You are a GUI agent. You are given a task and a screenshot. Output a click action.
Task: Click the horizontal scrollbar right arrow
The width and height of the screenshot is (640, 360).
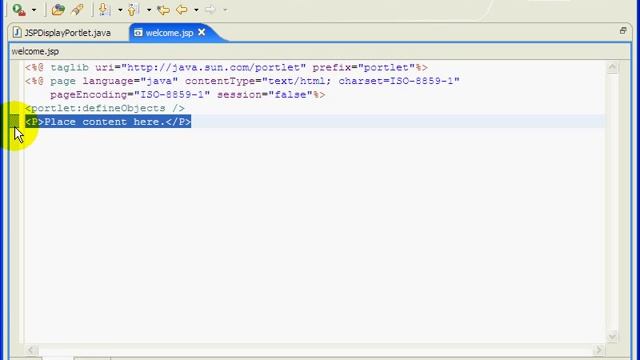[x=598, y=350]
